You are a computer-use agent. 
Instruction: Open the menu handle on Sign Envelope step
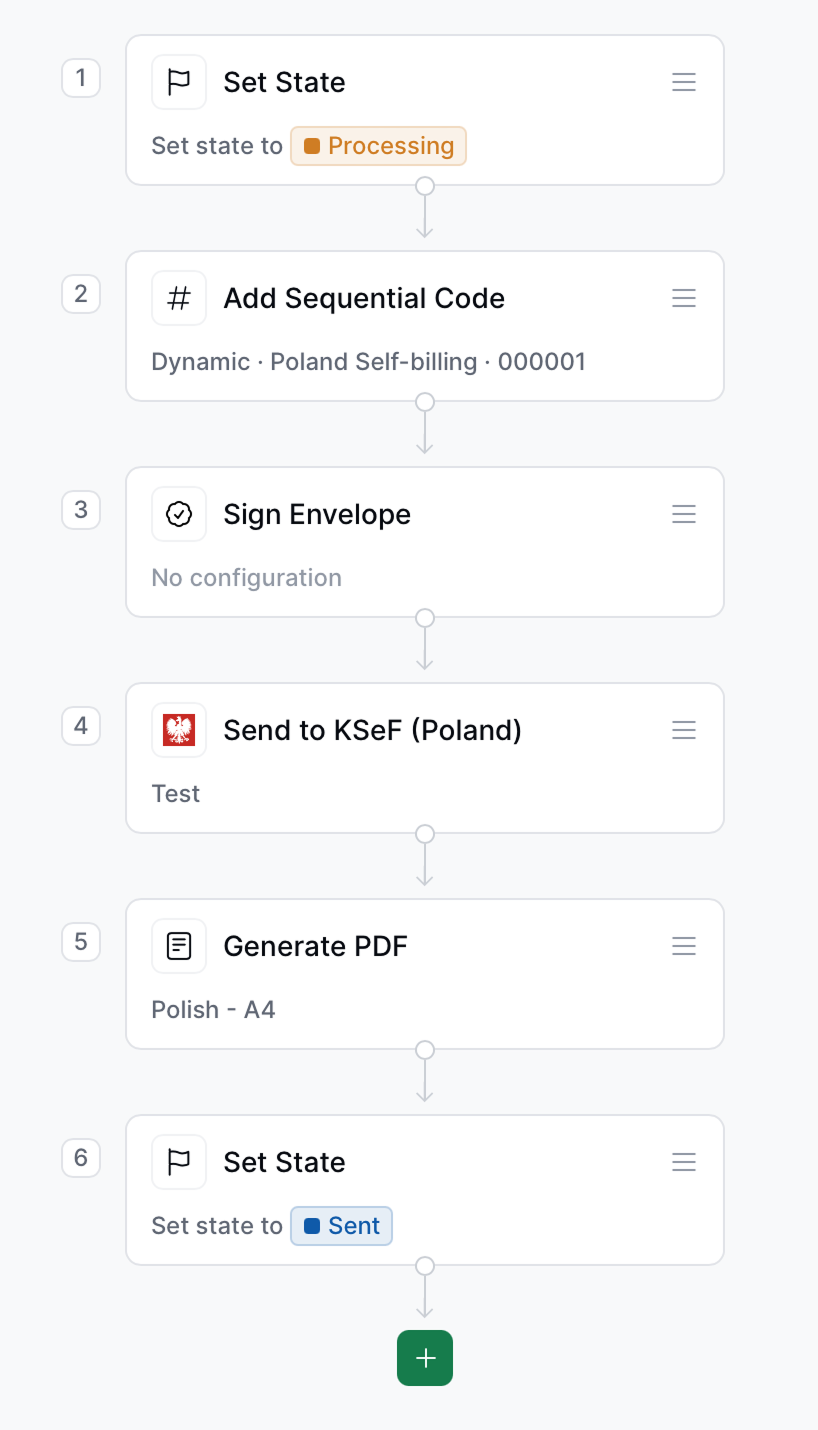click(x=684, y=513)
